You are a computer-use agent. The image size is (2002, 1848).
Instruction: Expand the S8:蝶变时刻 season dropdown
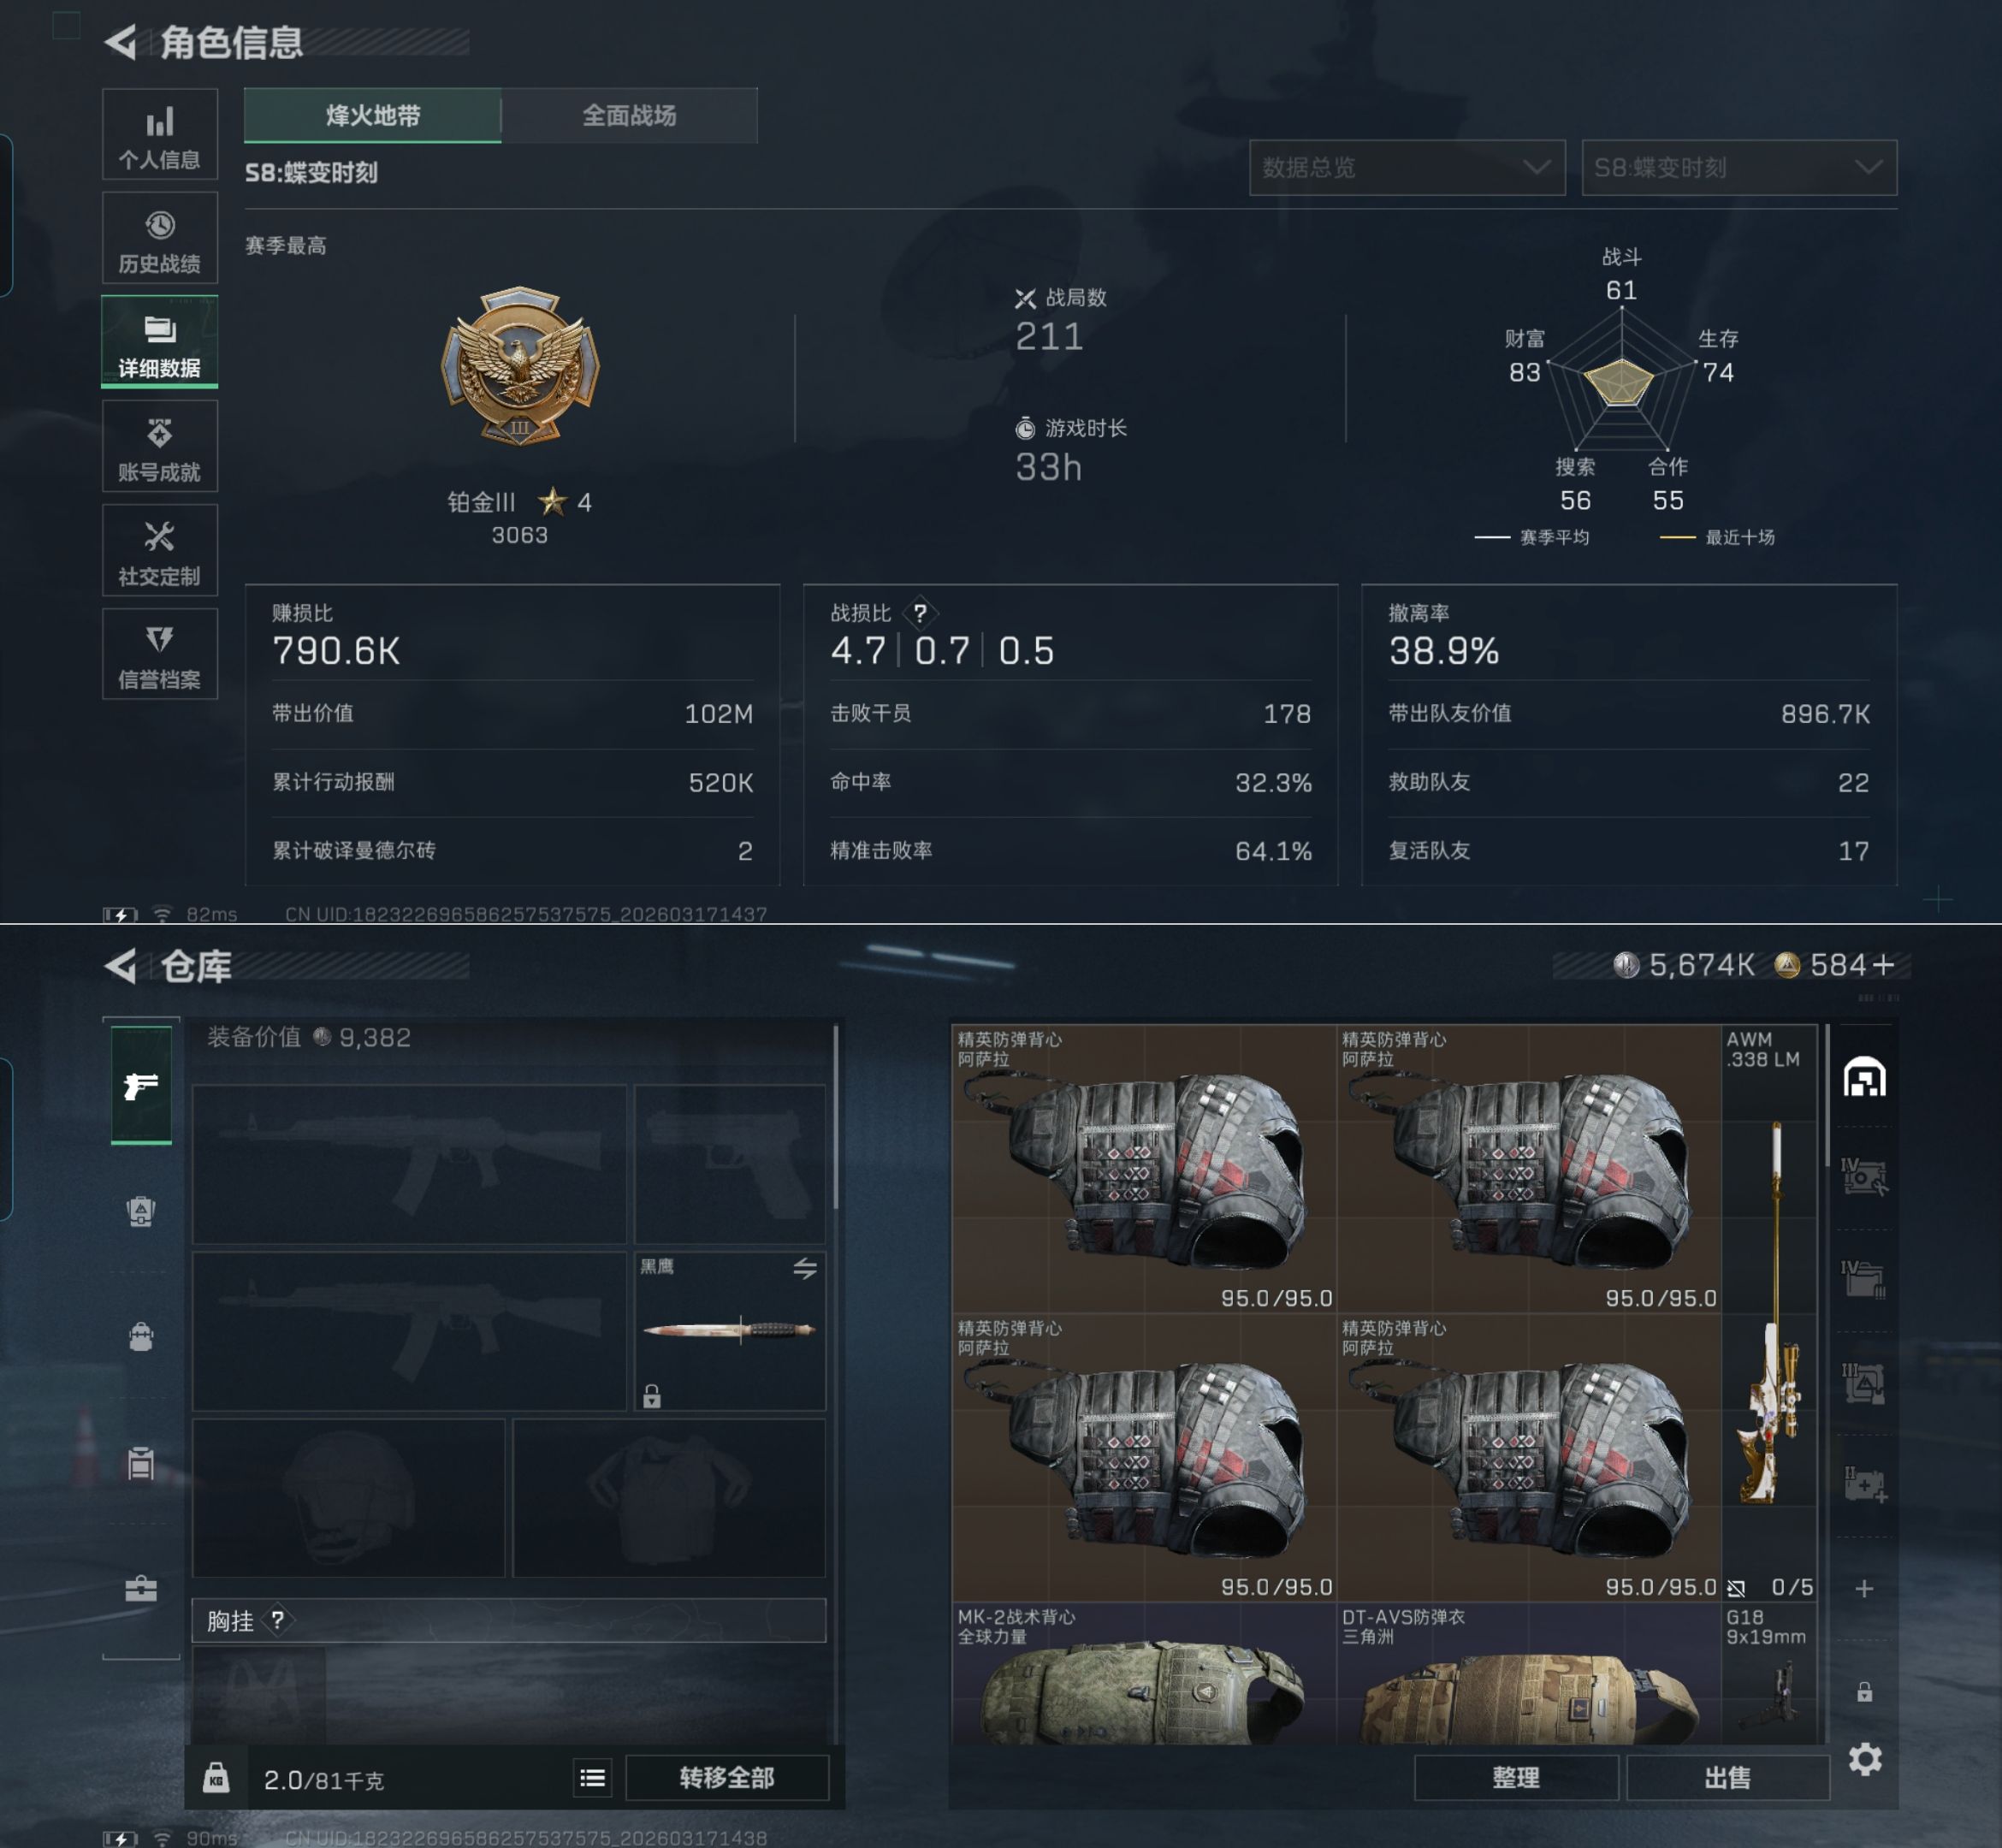click(x=1739, y=168)
